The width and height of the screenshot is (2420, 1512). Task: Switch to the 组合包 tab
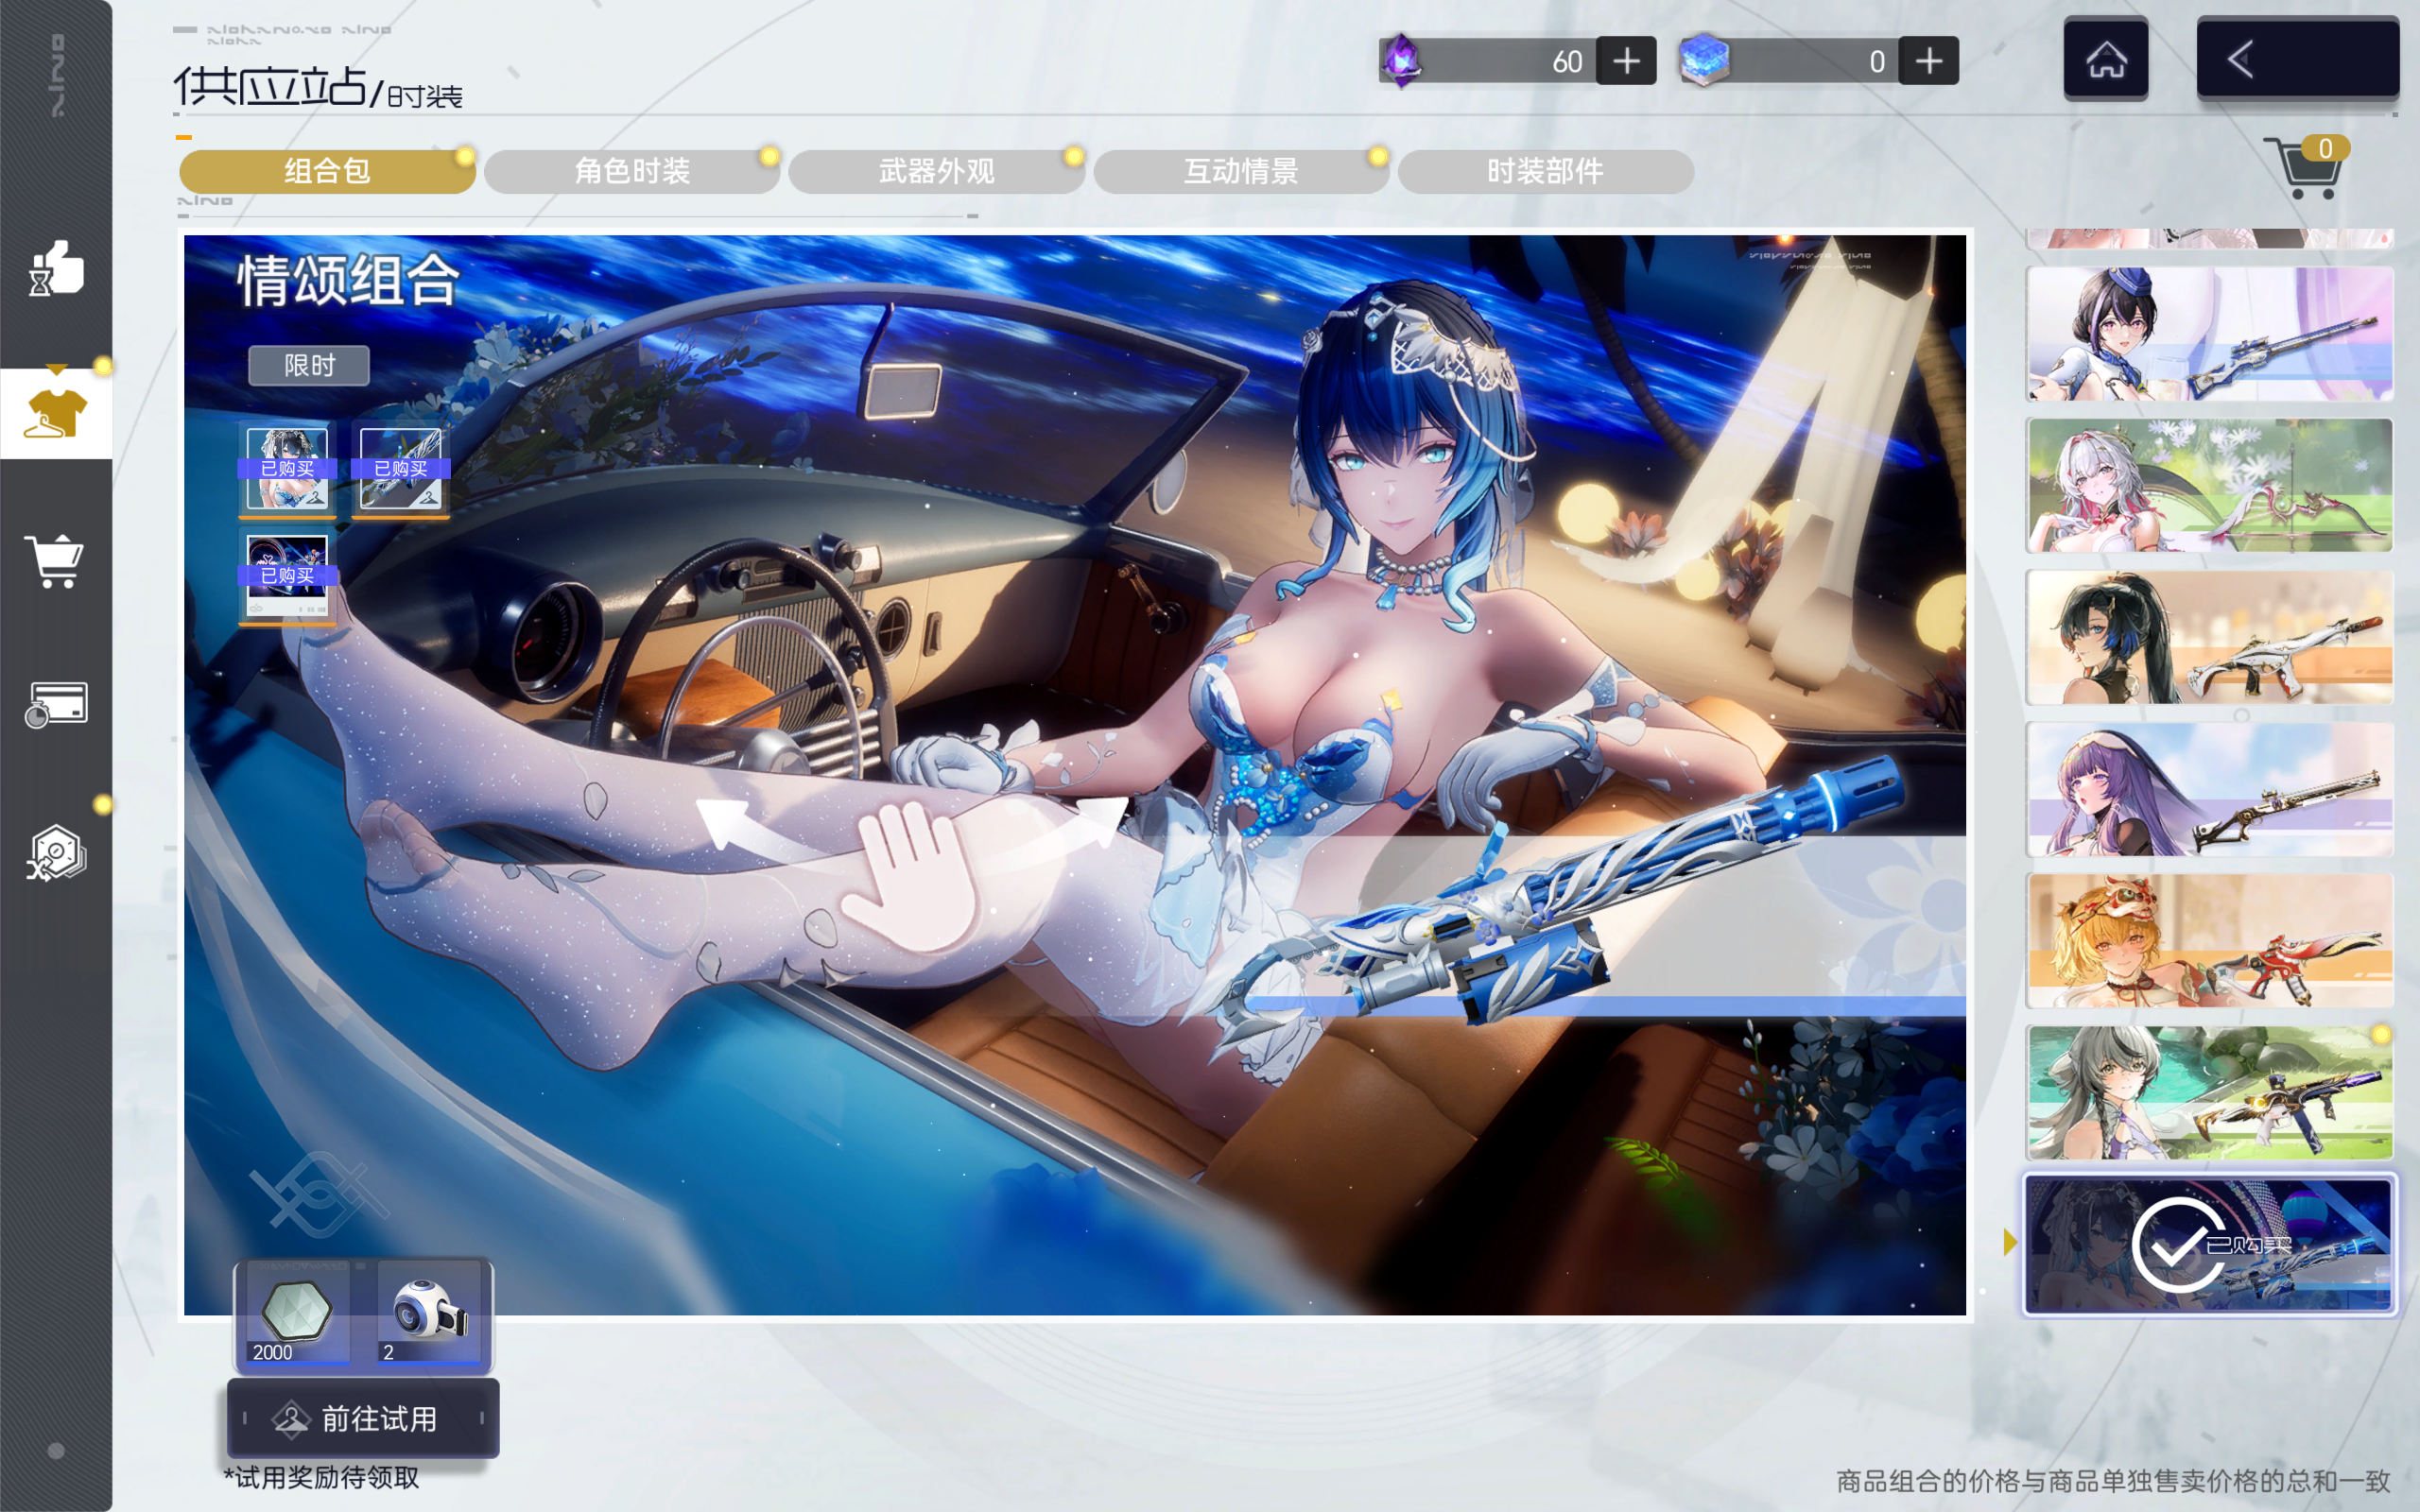coord(327,171)
